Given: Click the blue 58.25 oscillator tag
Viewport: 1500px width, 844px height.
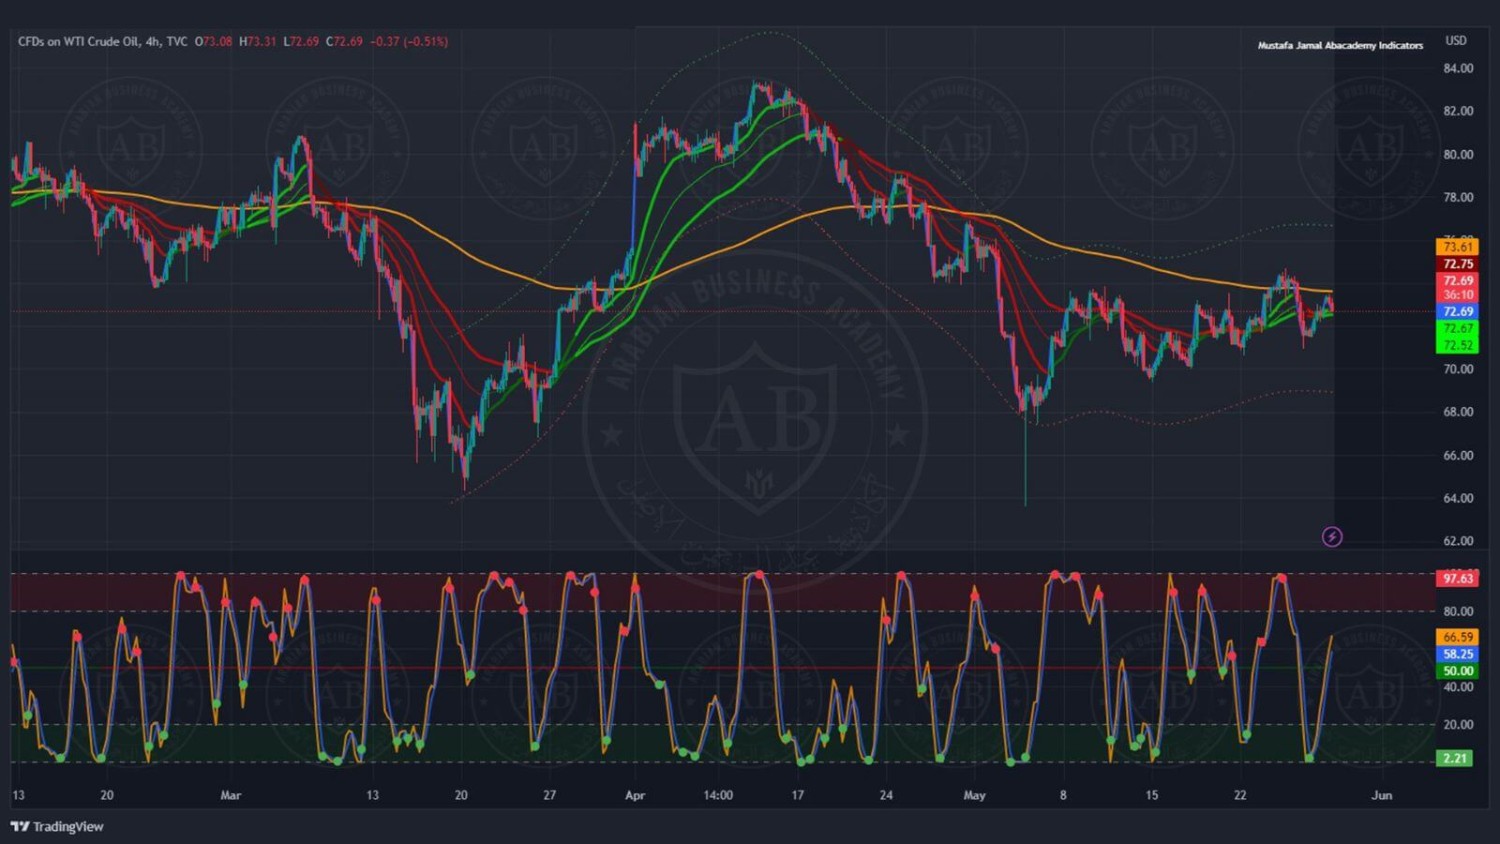Looking at the screenshot, I should (1457, 654).
